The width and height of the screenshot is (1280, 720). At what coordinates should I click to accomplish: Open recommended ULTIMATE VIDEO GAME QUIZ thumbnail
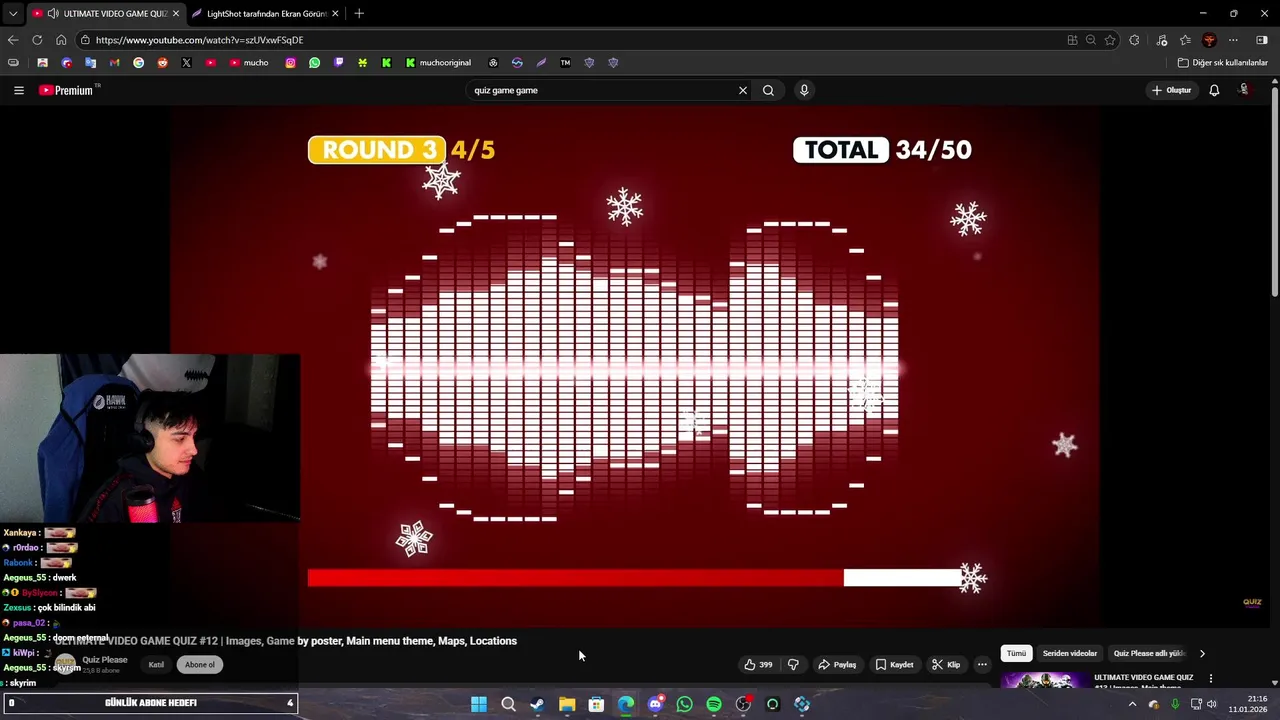[1044, 680]
